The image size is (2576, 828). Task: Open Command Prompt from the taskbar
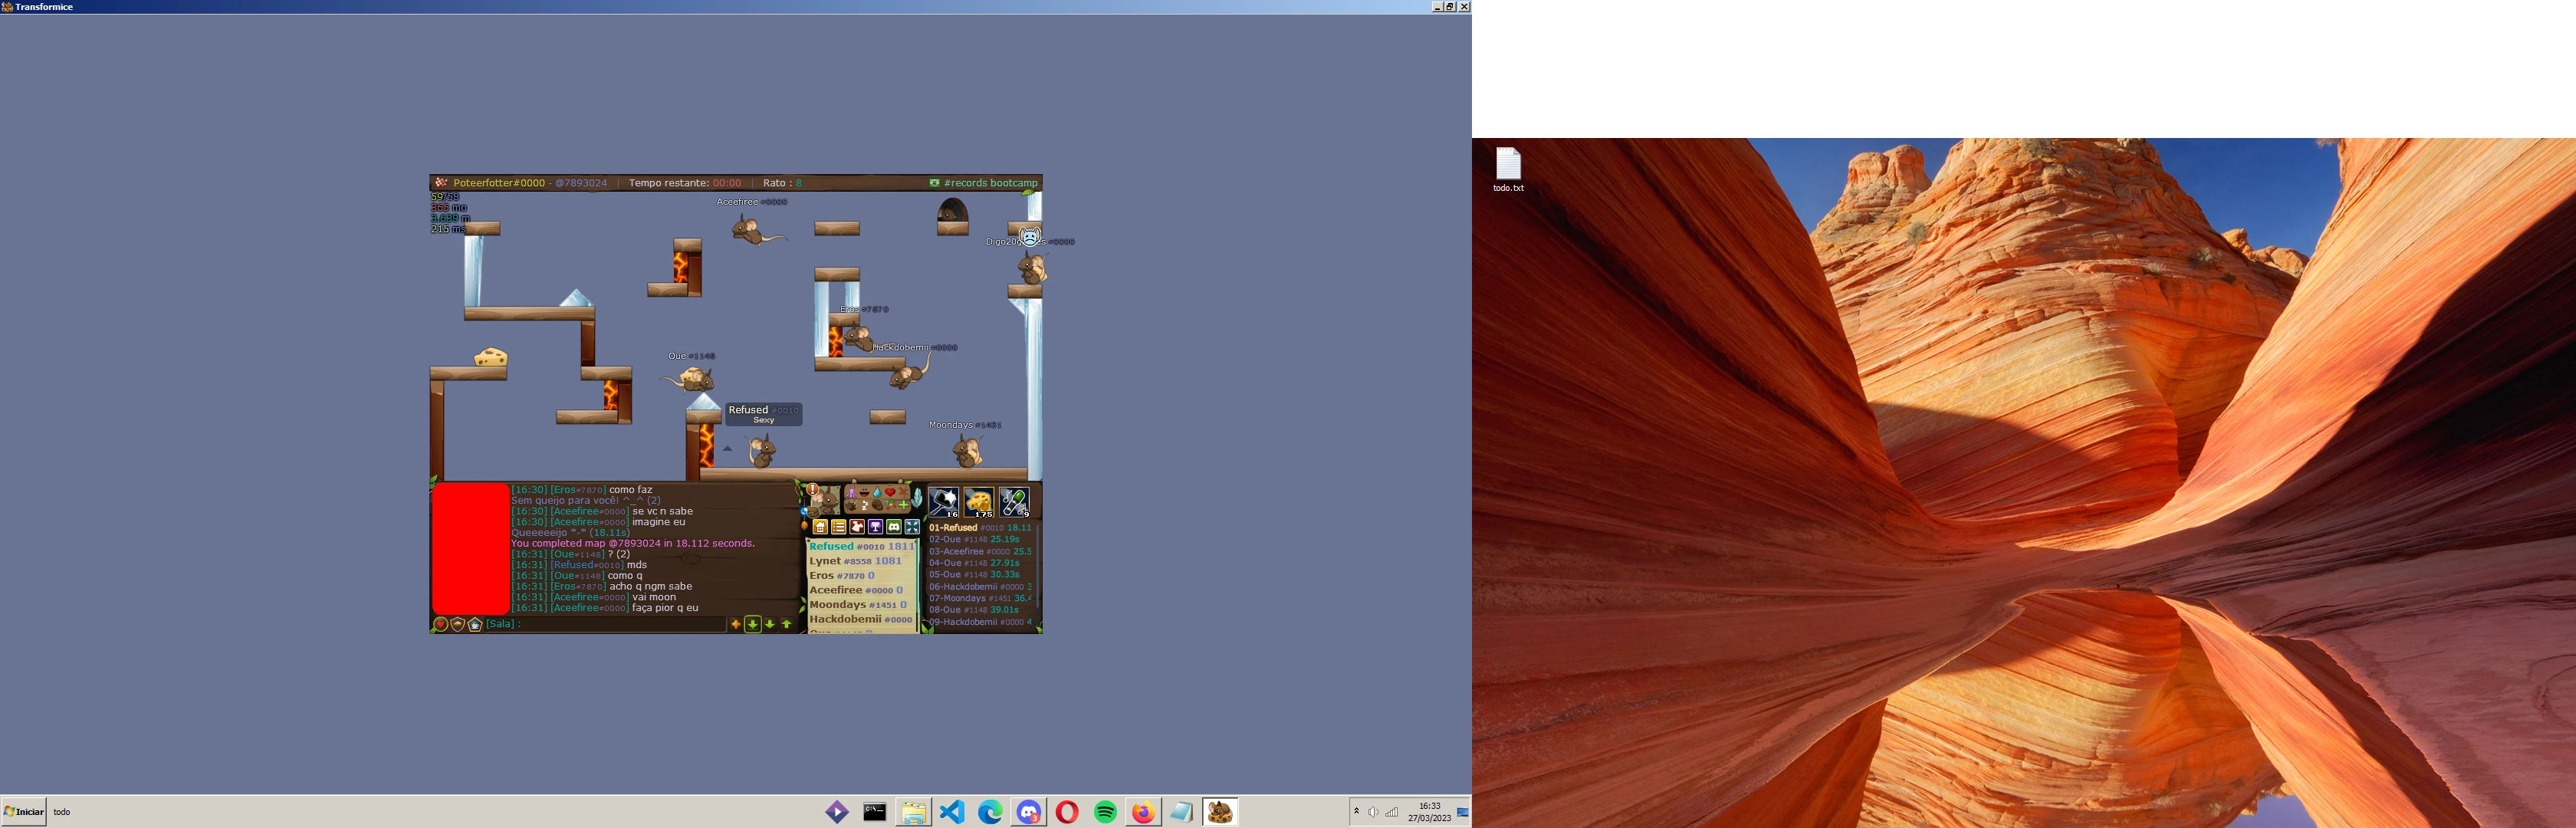click(x=875, y=812)
